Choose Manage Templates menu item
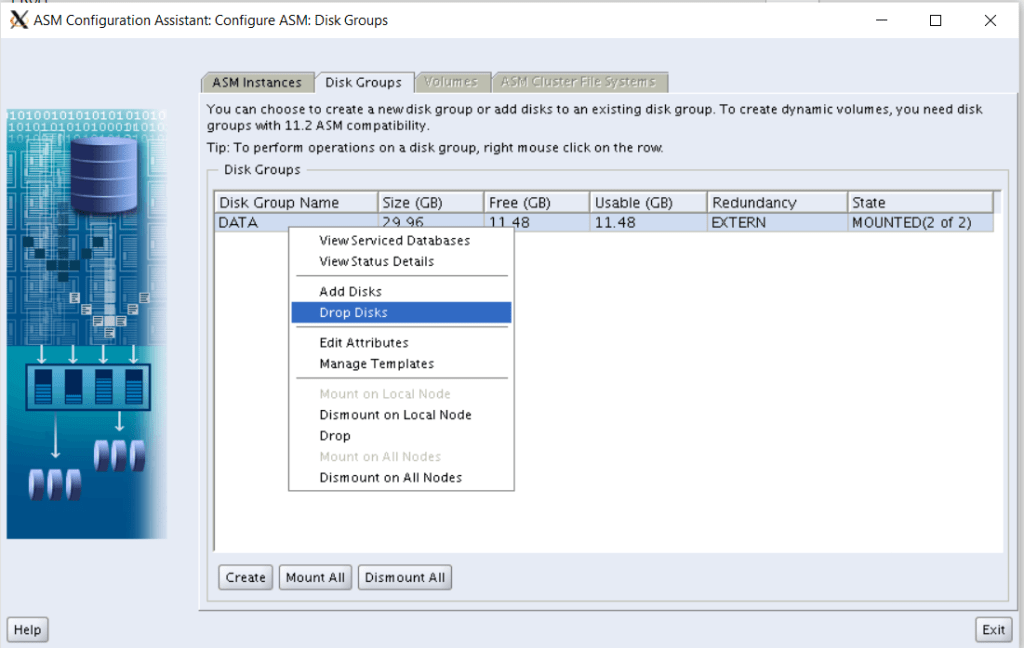Viewport: 1024px width, 648px height. tap(376, 363)
